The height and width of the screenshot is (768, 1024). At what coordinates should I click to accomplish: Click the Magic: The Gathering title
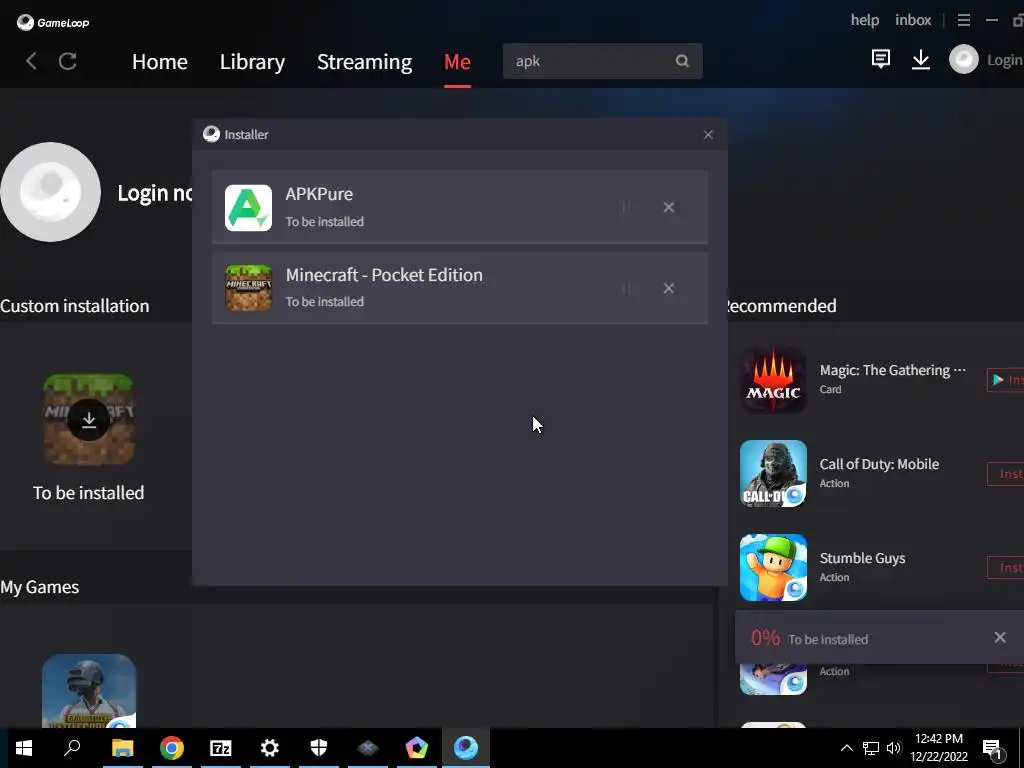click(x=893, y=370)
